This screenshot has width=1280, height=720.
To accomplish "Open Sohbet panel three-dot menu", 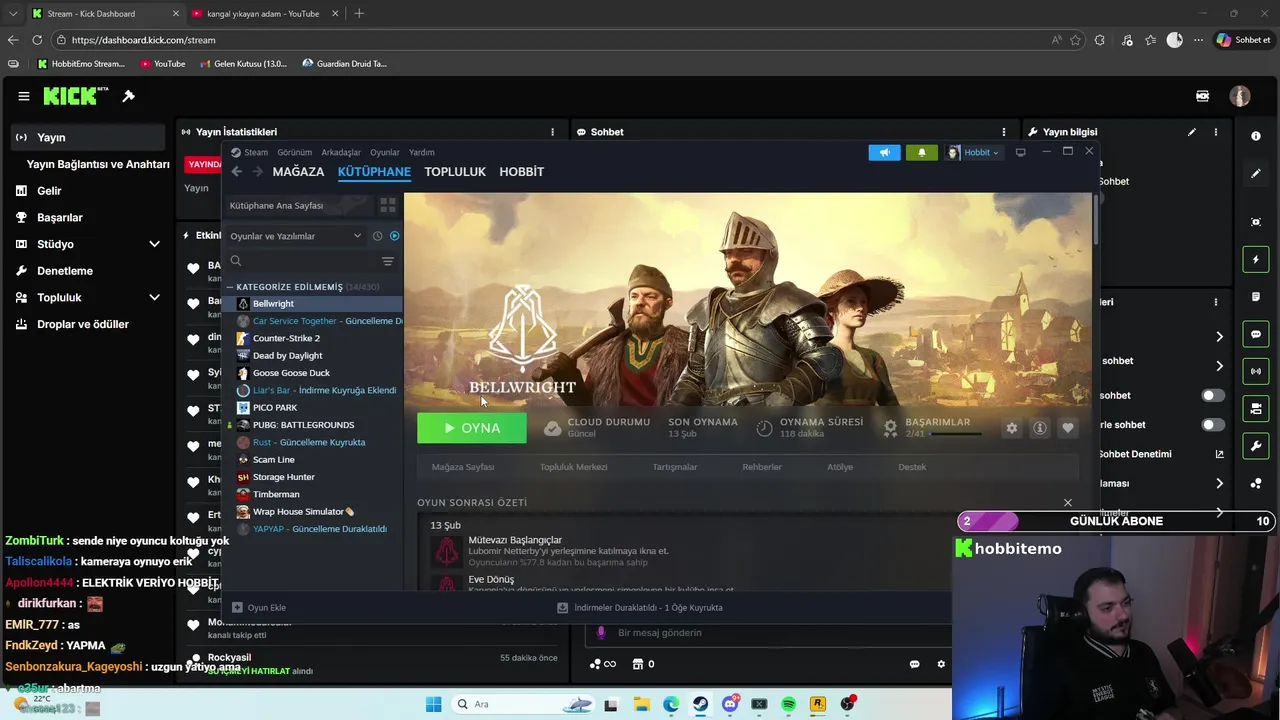I will pos(1004,132).
